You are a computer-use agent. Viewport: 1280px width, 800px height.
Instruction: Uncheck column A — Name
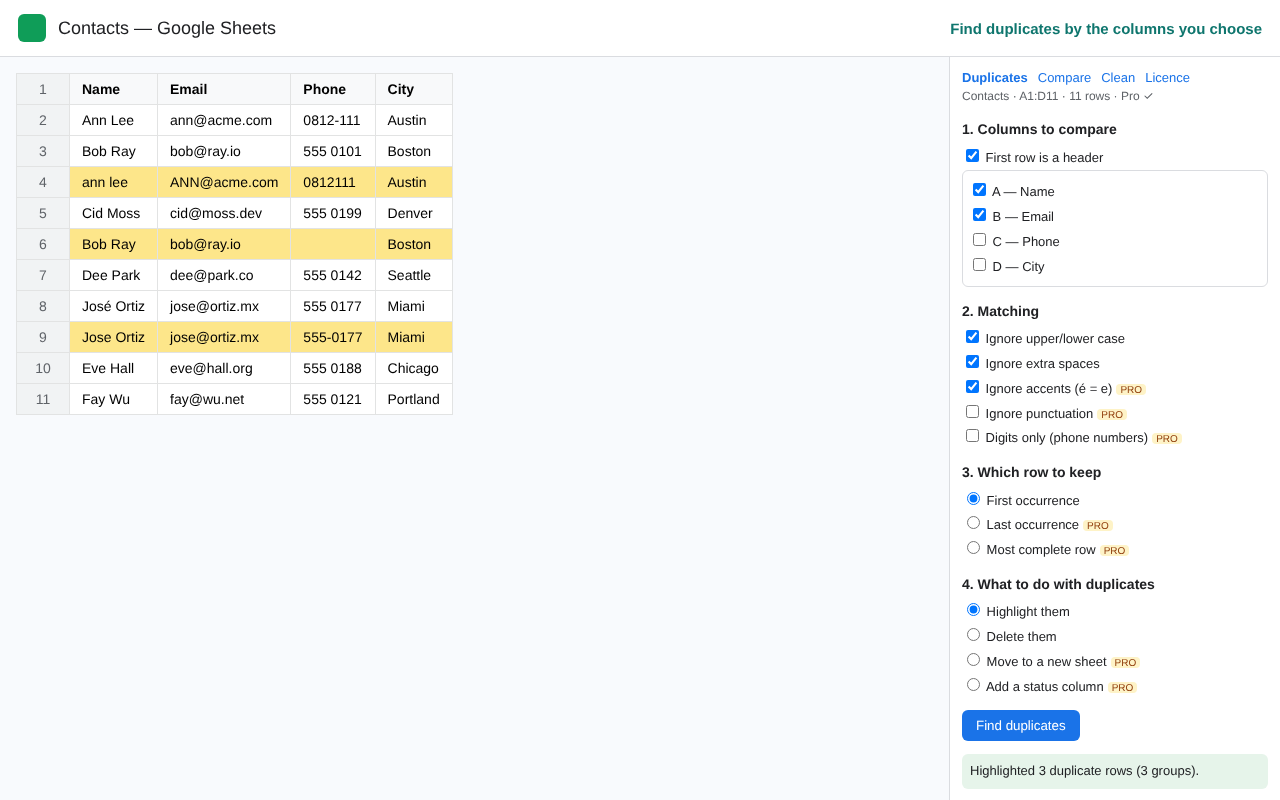pyautogui.click(x=979, y=190)
